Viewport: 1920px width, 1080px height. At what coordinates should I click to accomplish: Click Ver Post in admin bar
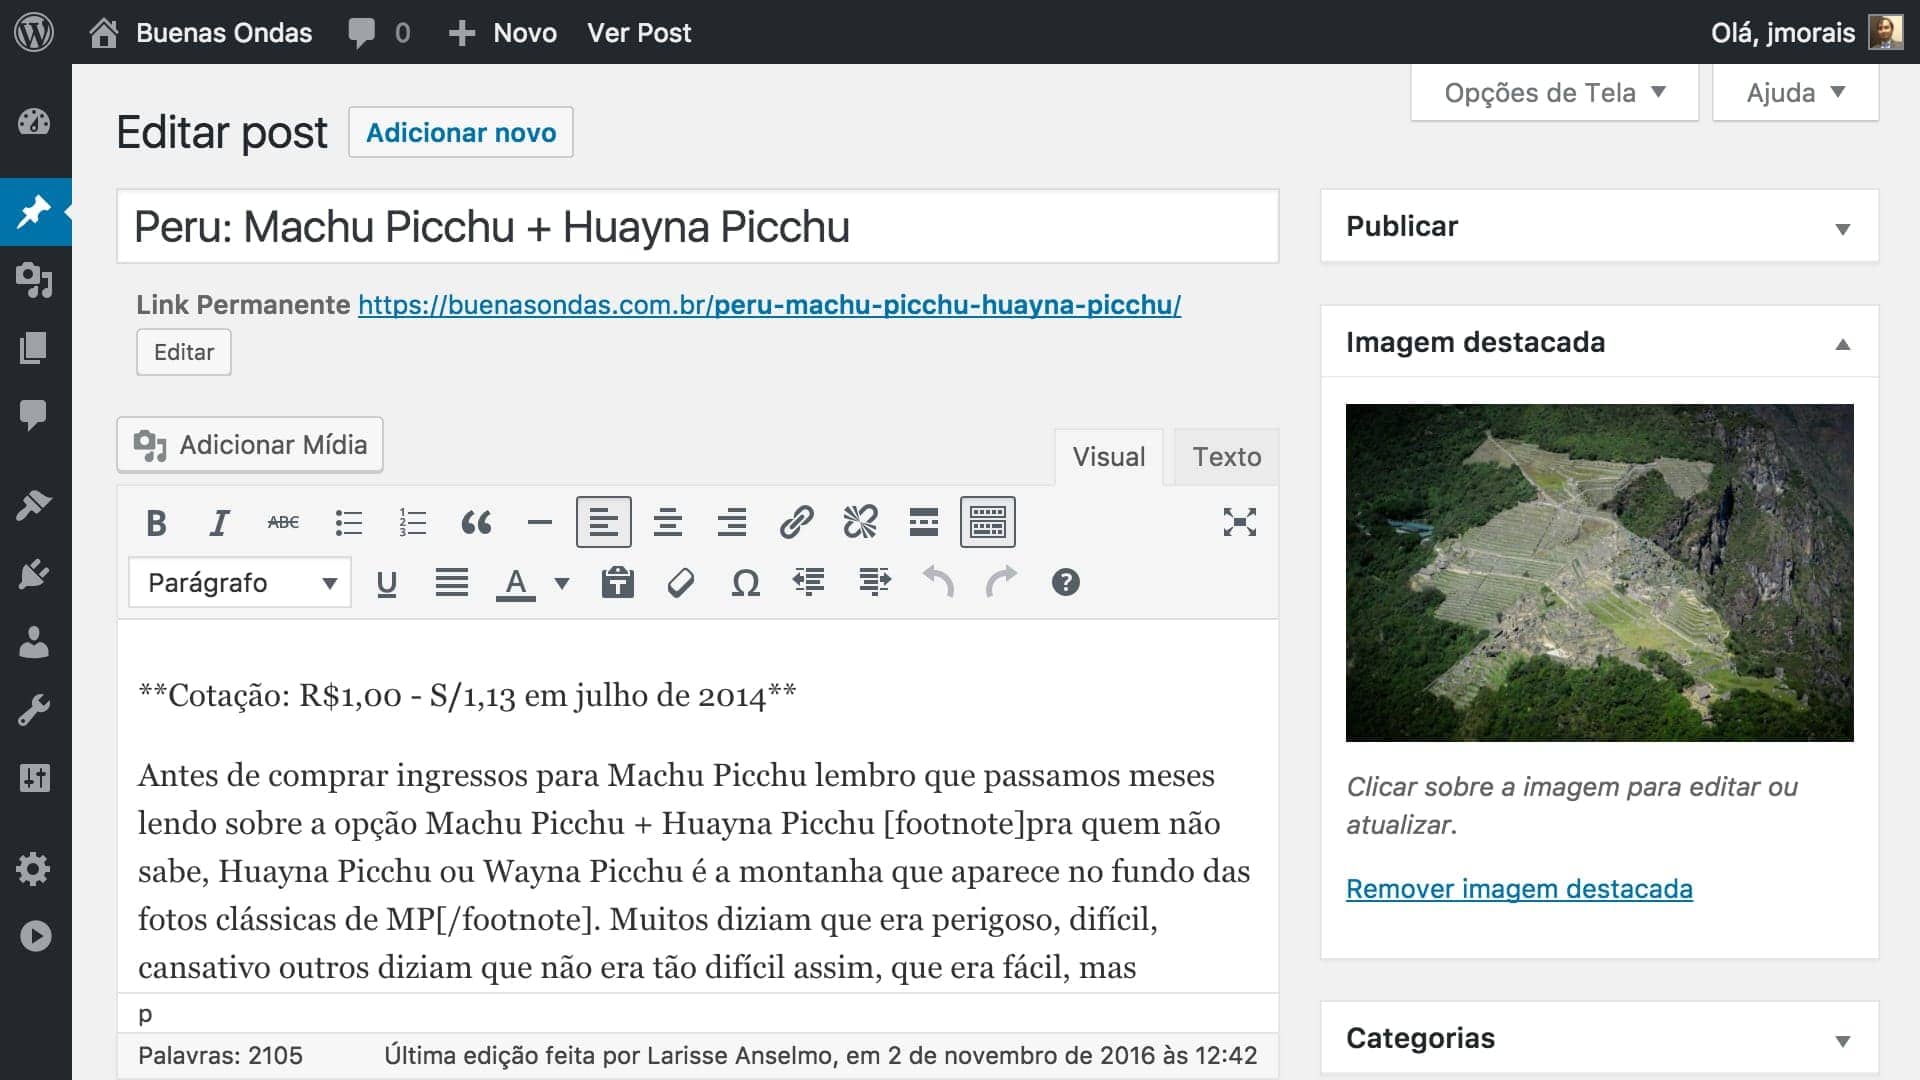(639, 32)
